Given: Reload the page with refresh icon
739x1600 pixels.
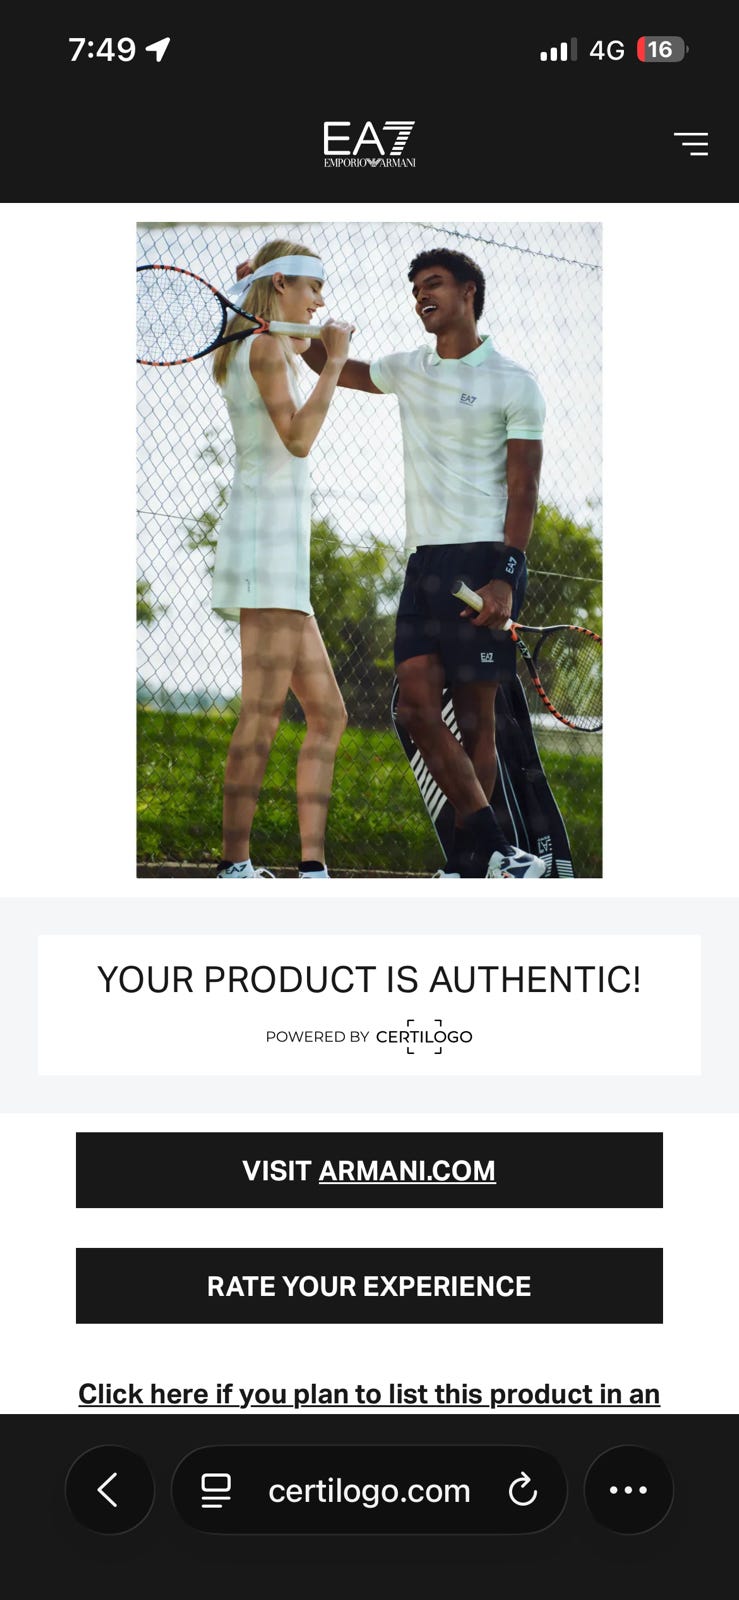Looking at the screenshot, I should tap(522, 1490).
